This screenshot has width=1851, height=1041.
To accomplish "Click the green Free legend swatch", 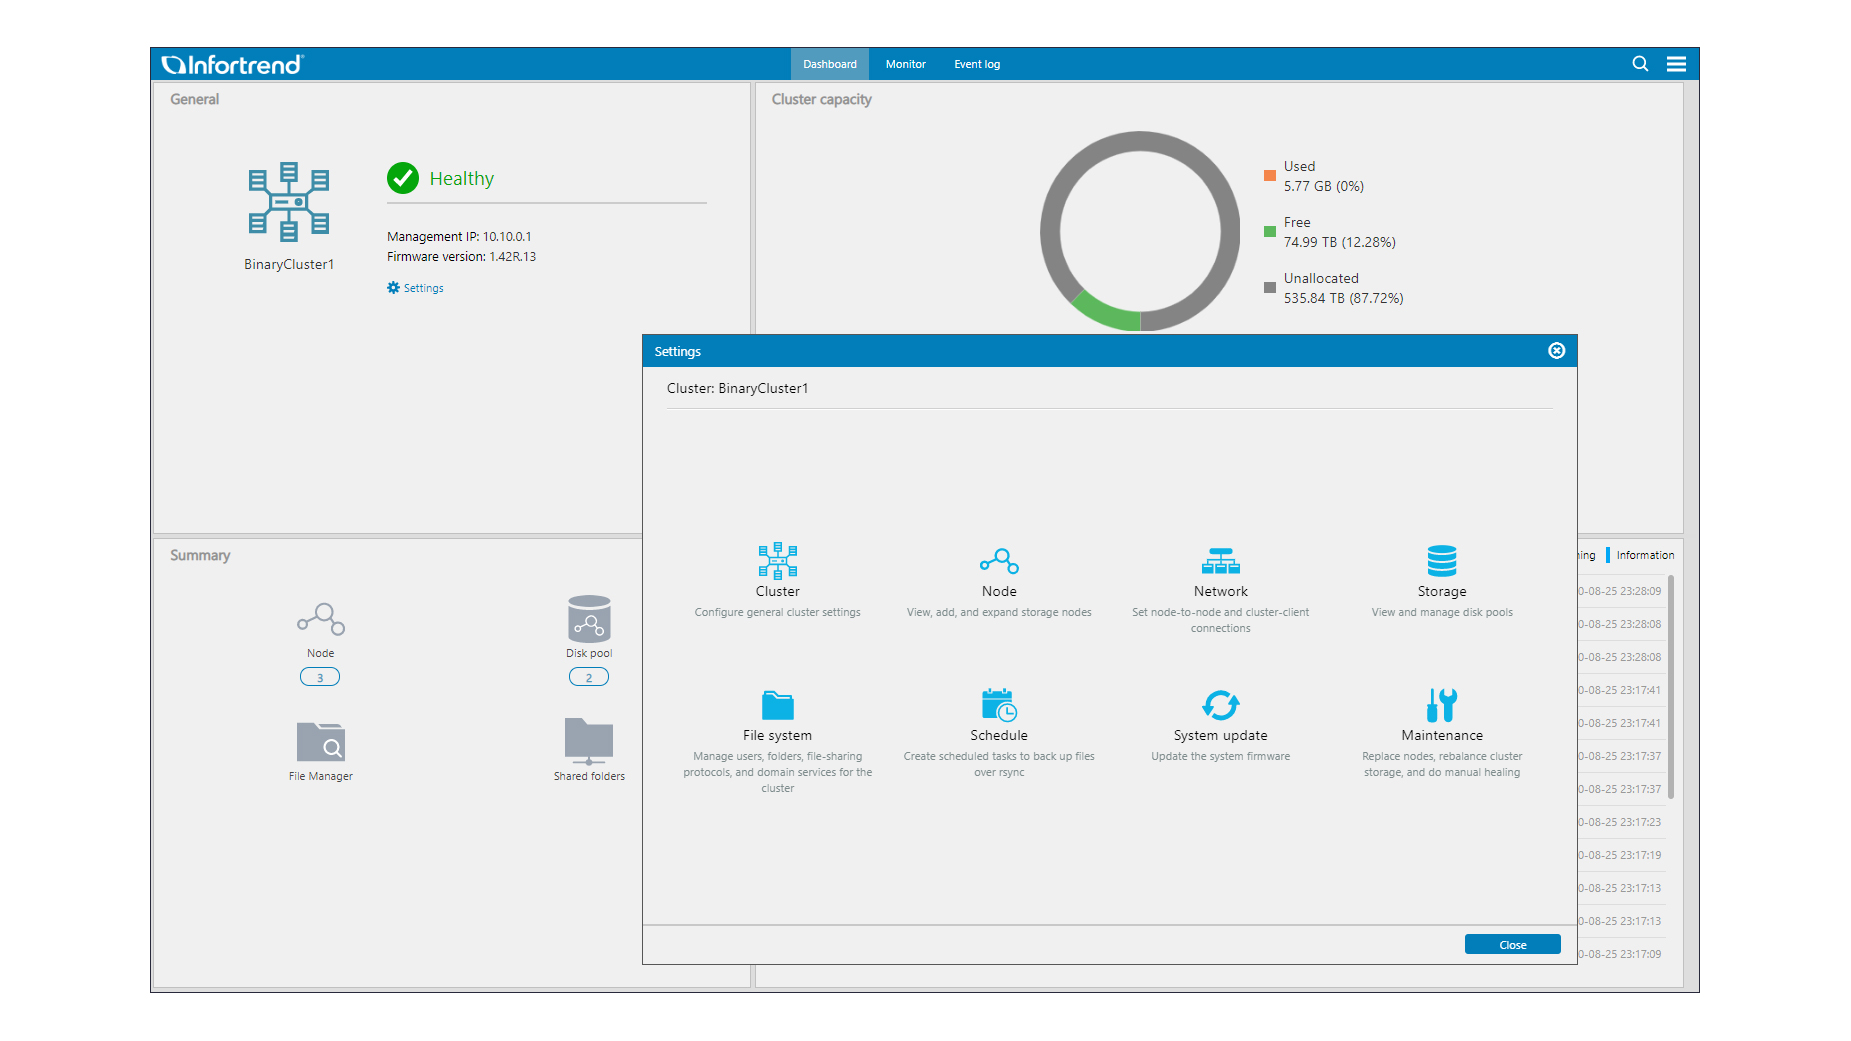I will 1270,232.
